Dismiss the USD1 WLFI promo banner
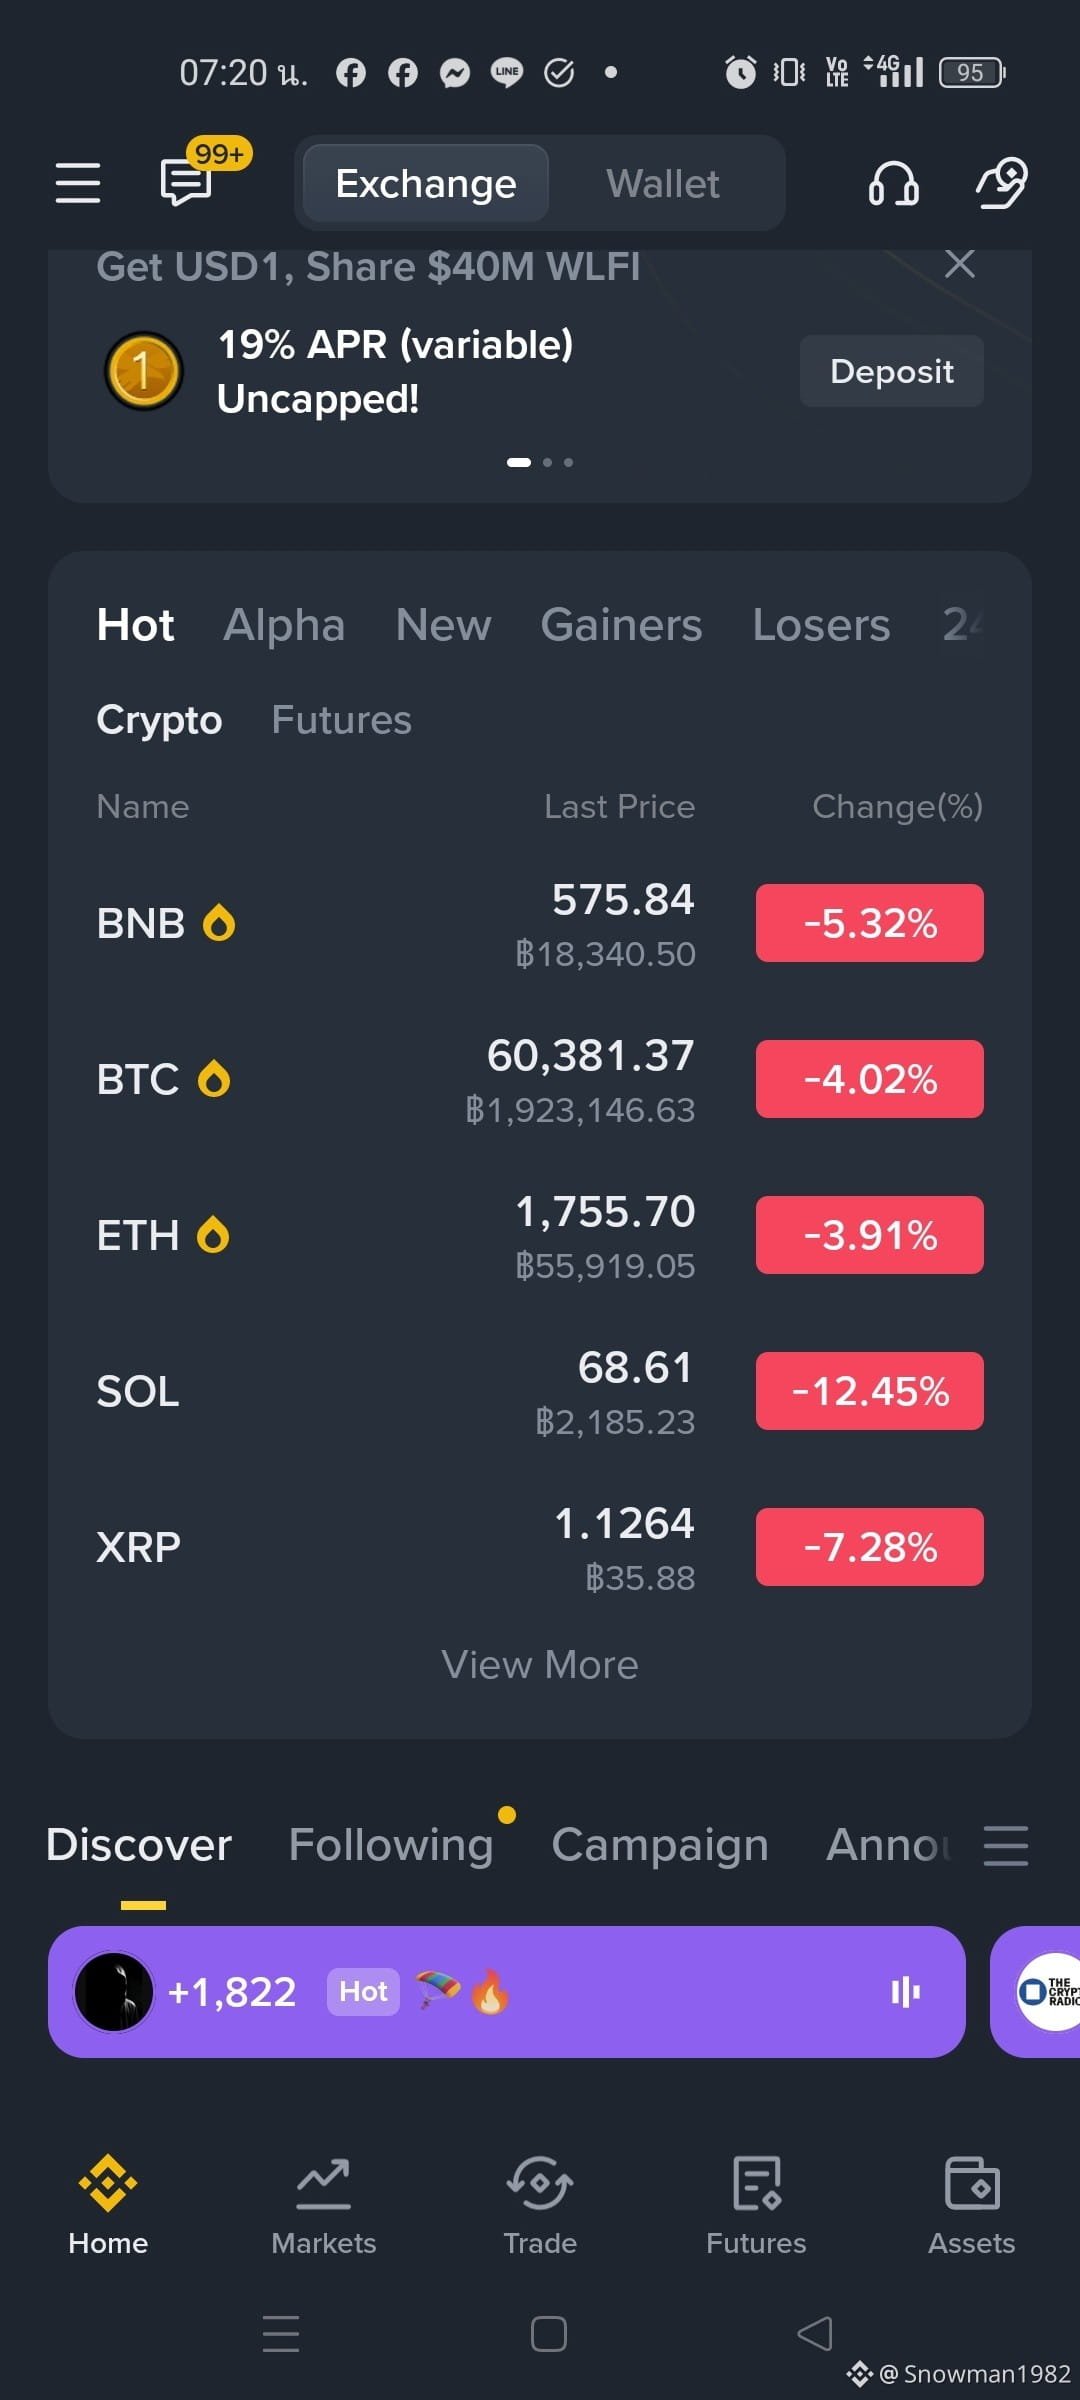Screen dimensions: 1080x2400 960,264
